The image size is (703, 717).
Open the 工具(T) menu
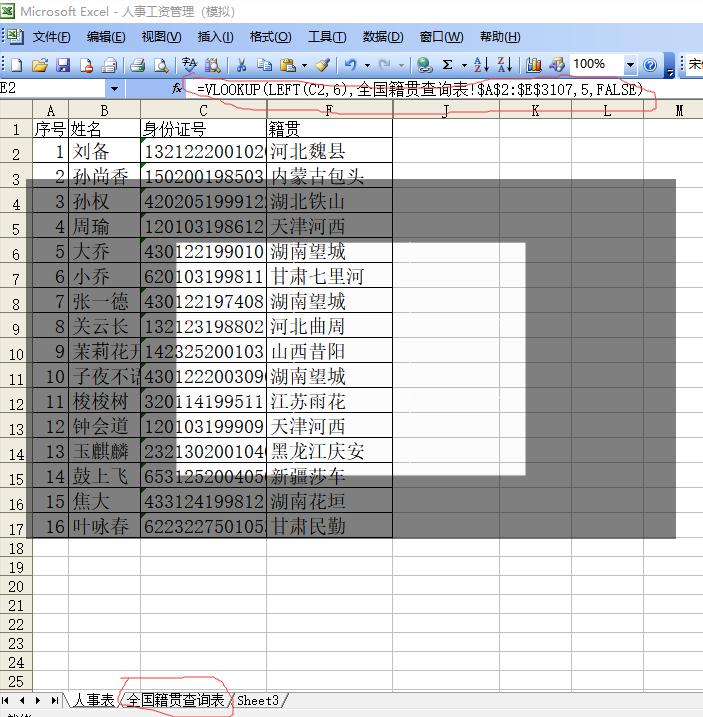327,37
